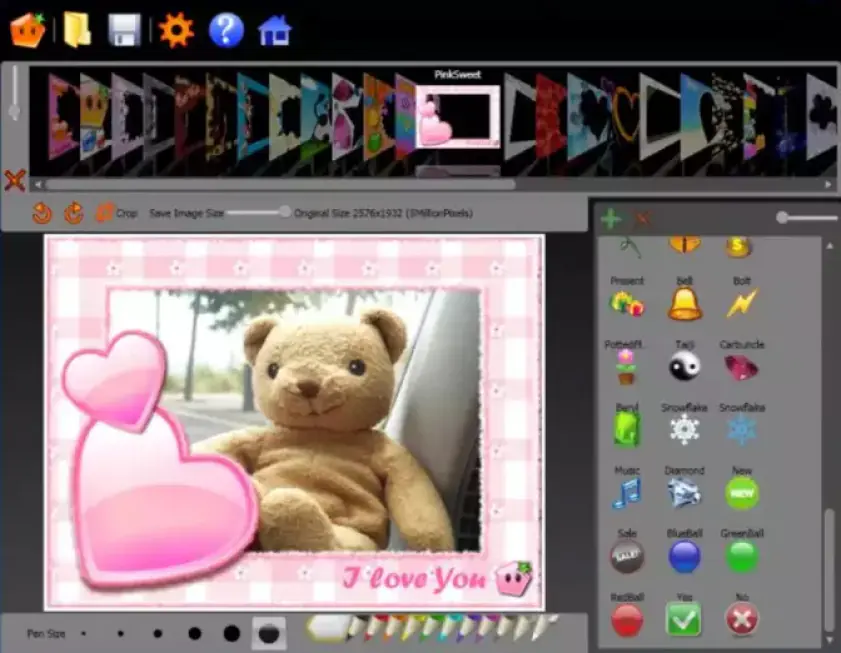The image size is (841, 653).
Task: Click the rotate left icon
Action: (x=42, y=213)
